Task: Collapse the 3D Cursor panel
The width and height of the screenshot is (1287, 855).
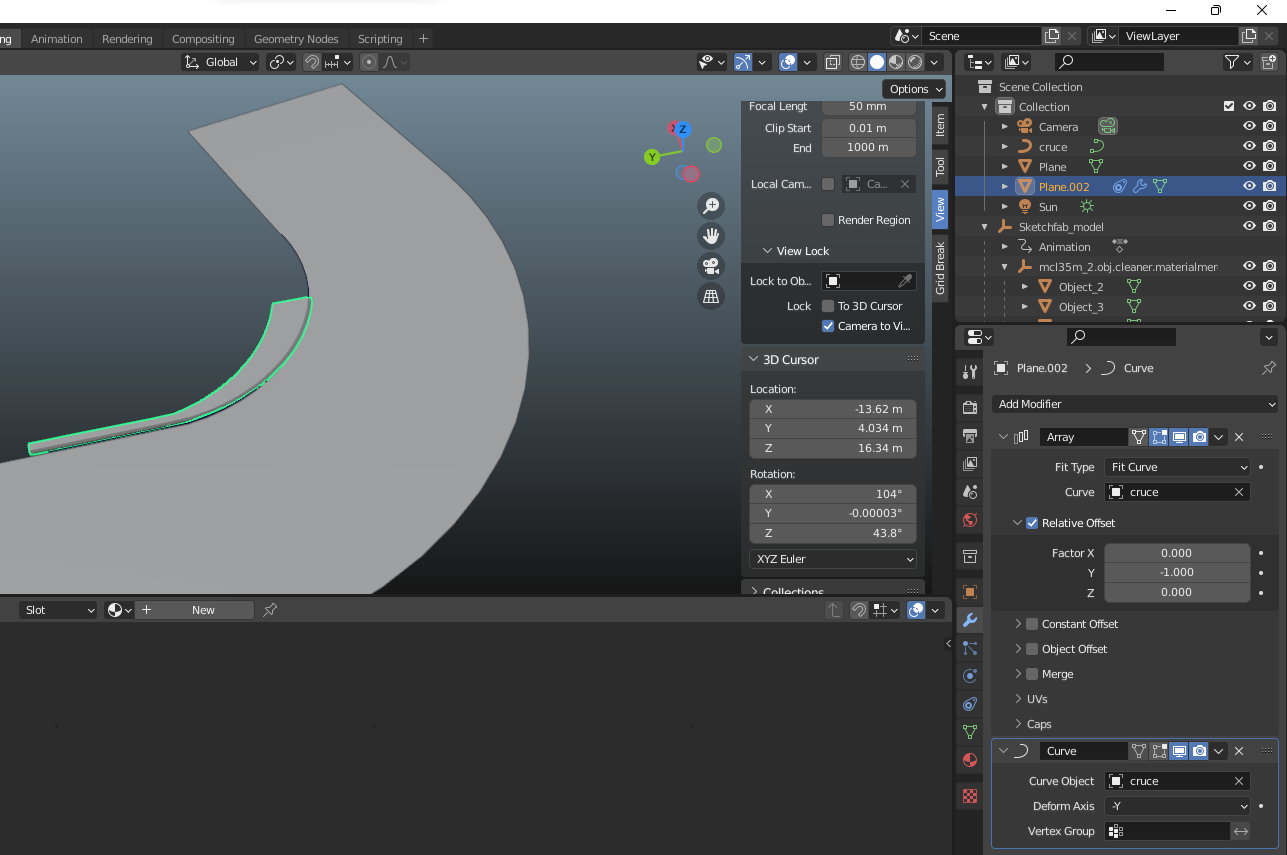Action: (753, 359)
